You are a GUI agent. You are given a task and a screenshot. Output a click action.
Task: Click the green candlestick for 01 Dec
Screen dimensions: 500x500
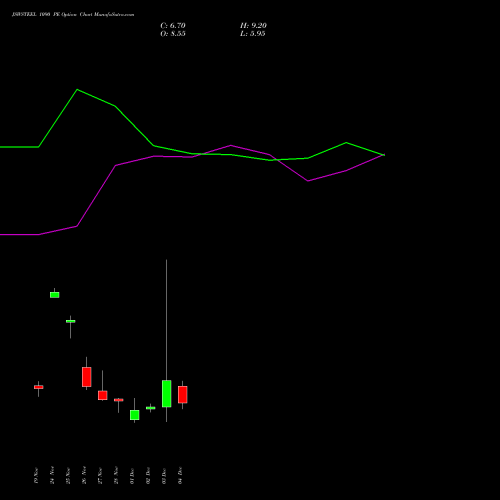click(135, 415)
